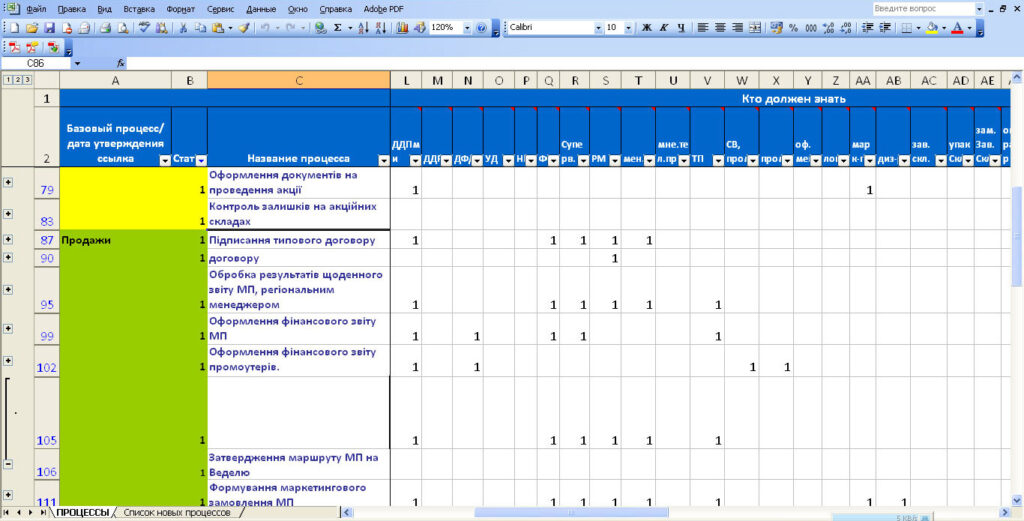This screenshot has height=521, width=1024.
Task: Show outline level 1
Action: 7,80
